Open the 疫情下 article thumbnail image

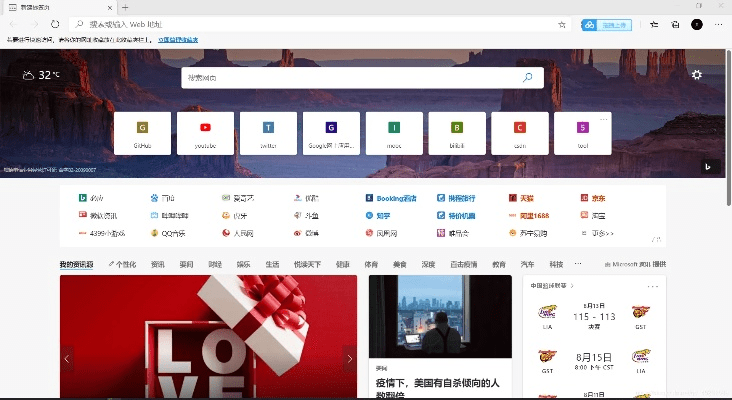(440, 316)
